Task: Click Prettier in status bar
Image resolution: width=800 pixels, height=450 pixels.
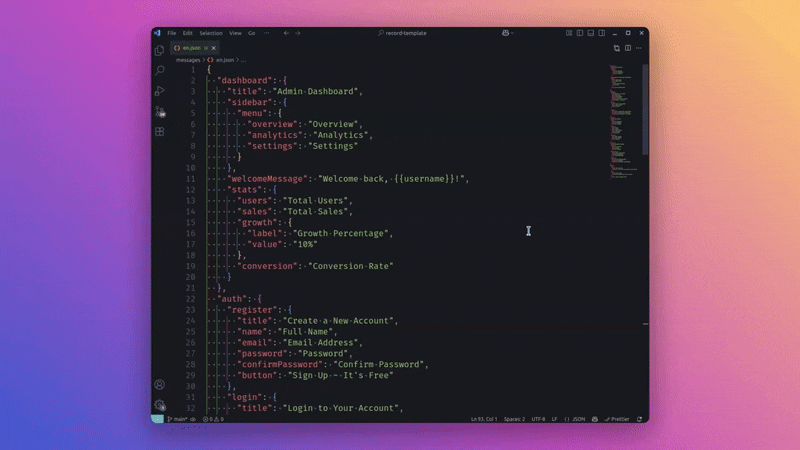Action: click(617, 419)
